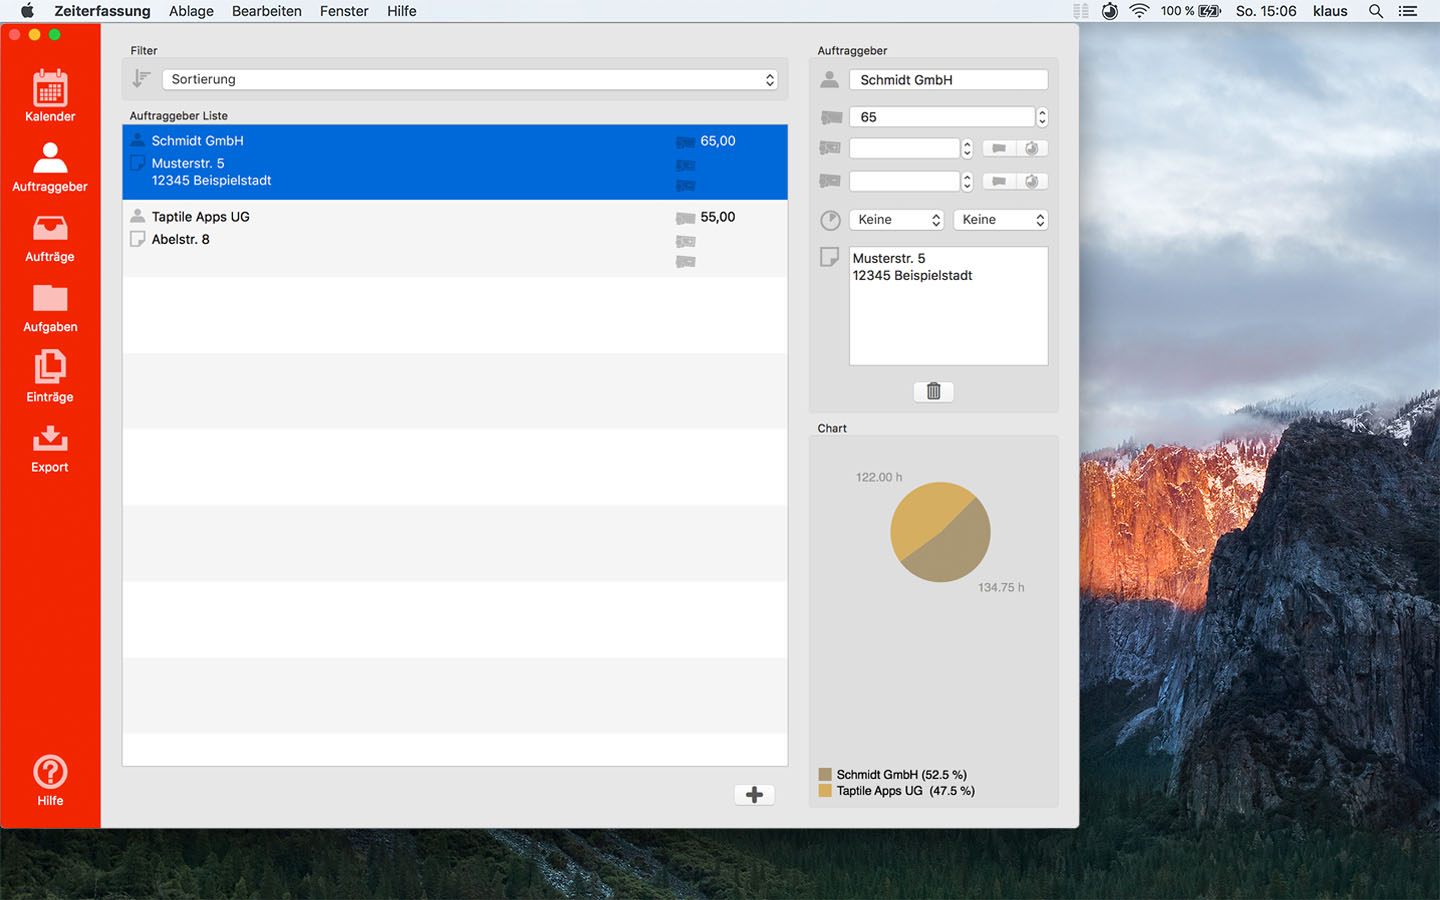Click the timer app icon in menu bar
The height and width of the screenshot is (900, 1440).
pos(1110,11)
